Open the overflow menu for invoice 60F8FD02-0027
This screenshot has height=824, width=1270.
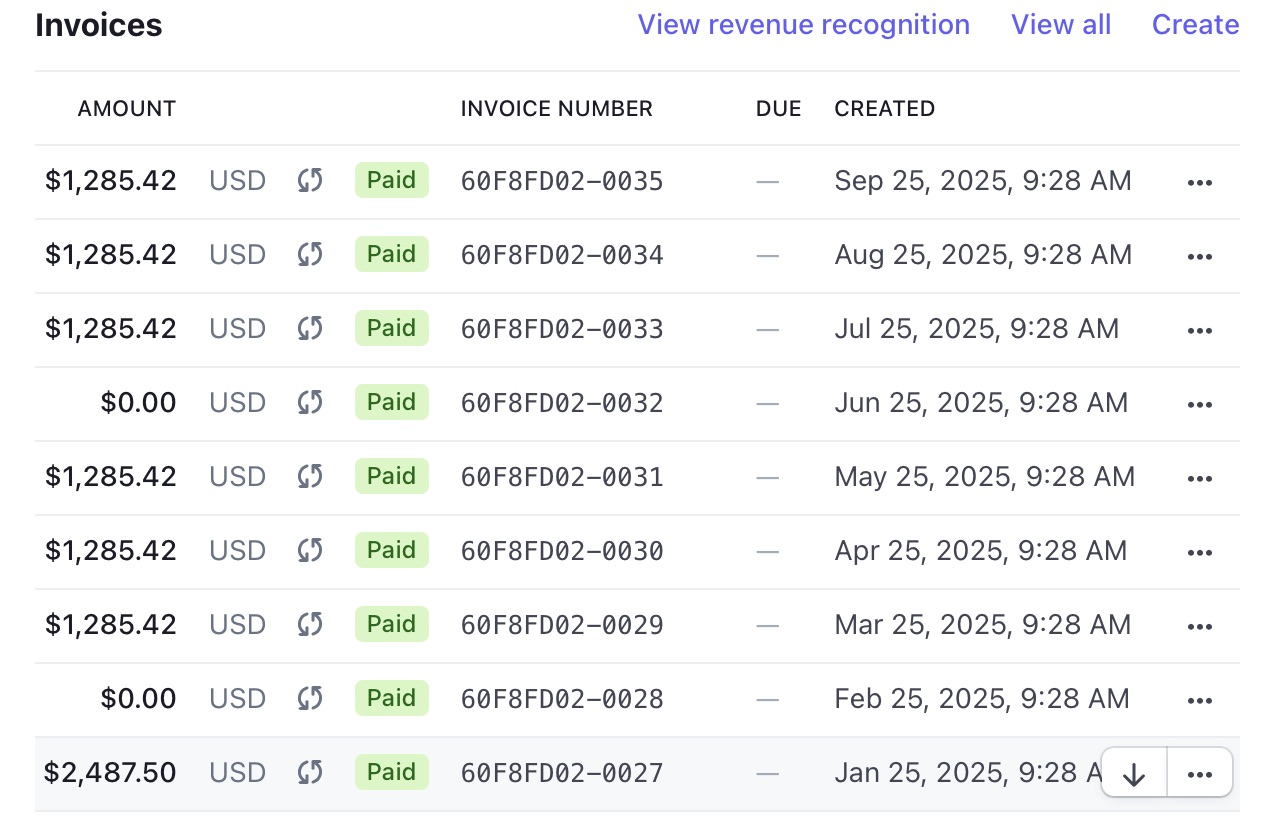[x=1199, y=772]
